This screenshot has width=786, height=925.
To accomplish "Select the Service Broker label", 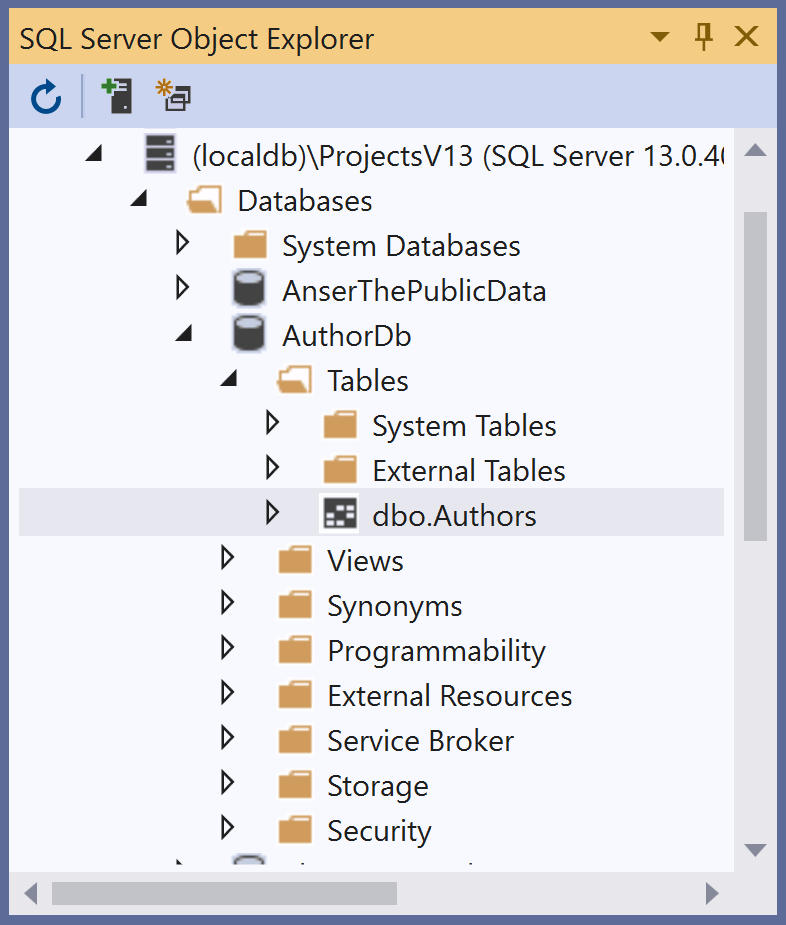I will coord(421,740).
